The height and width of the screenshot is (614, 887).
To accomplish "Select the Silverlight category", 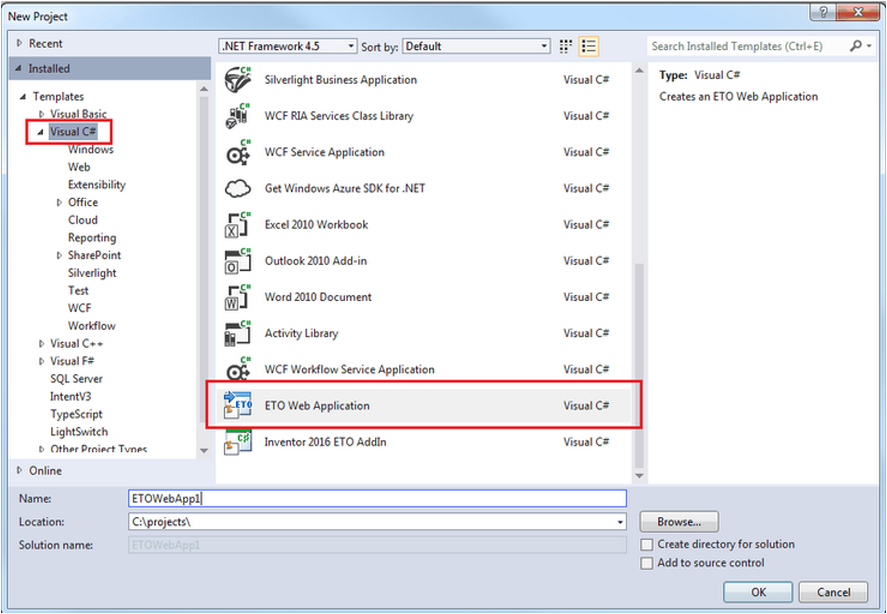I will click(92, 273).
